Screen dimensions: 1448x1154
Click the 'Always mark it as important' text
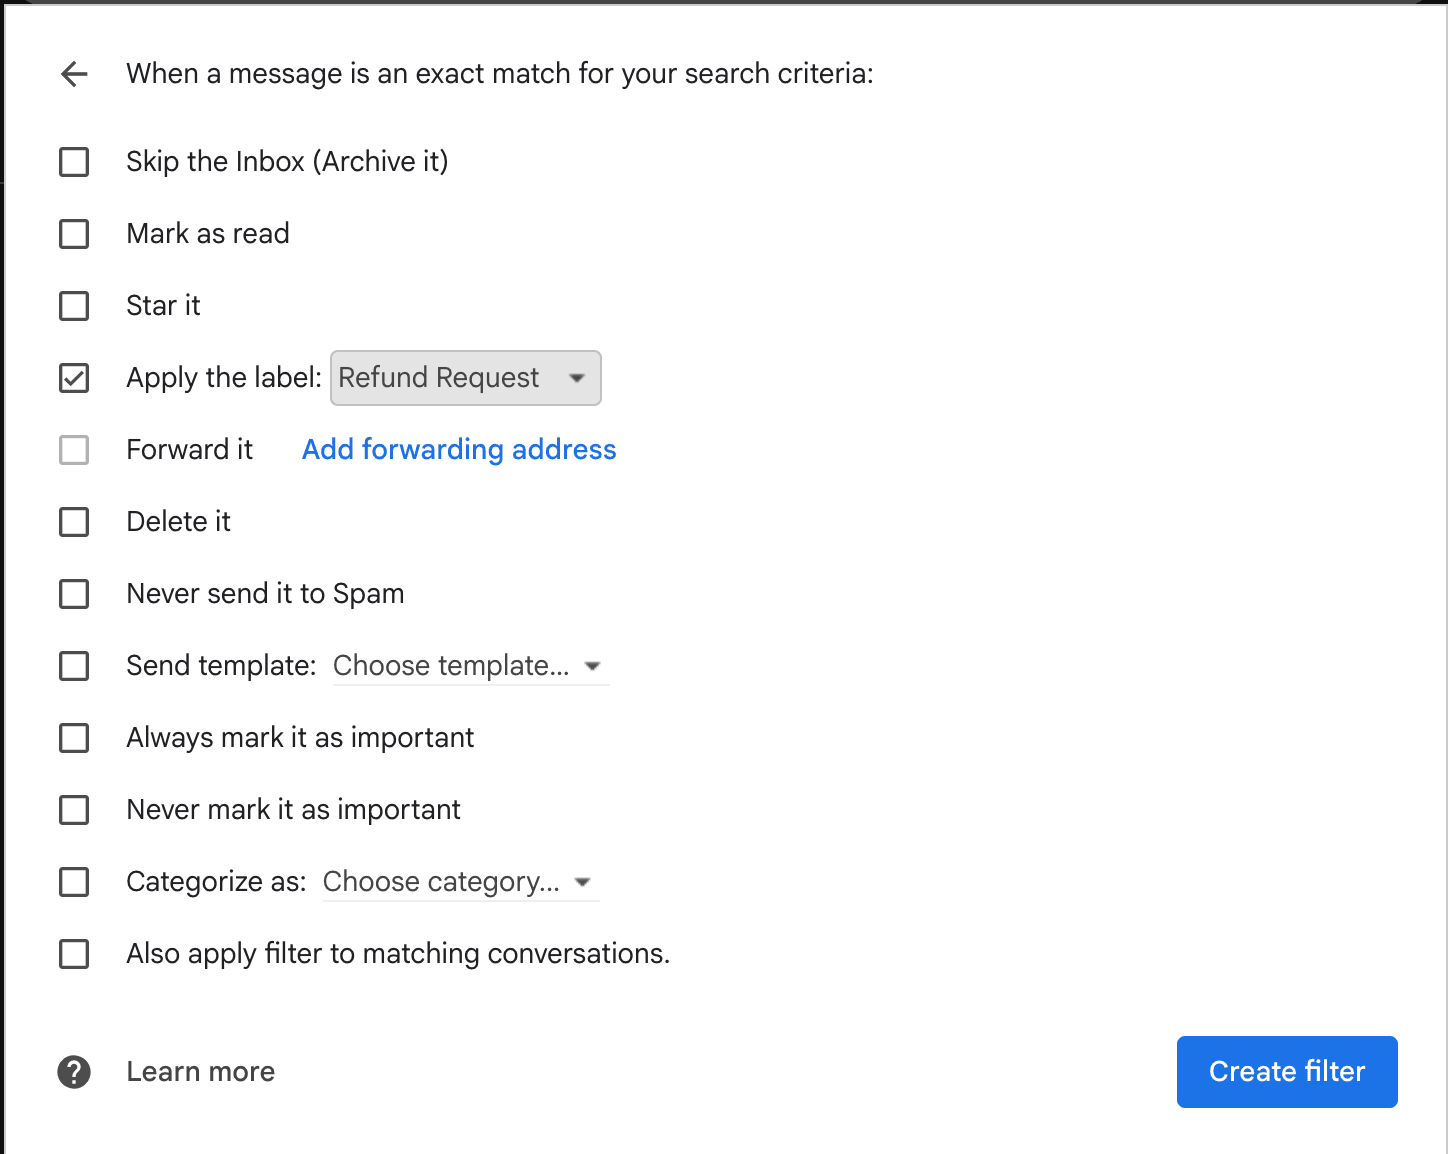tap(300, 738)
